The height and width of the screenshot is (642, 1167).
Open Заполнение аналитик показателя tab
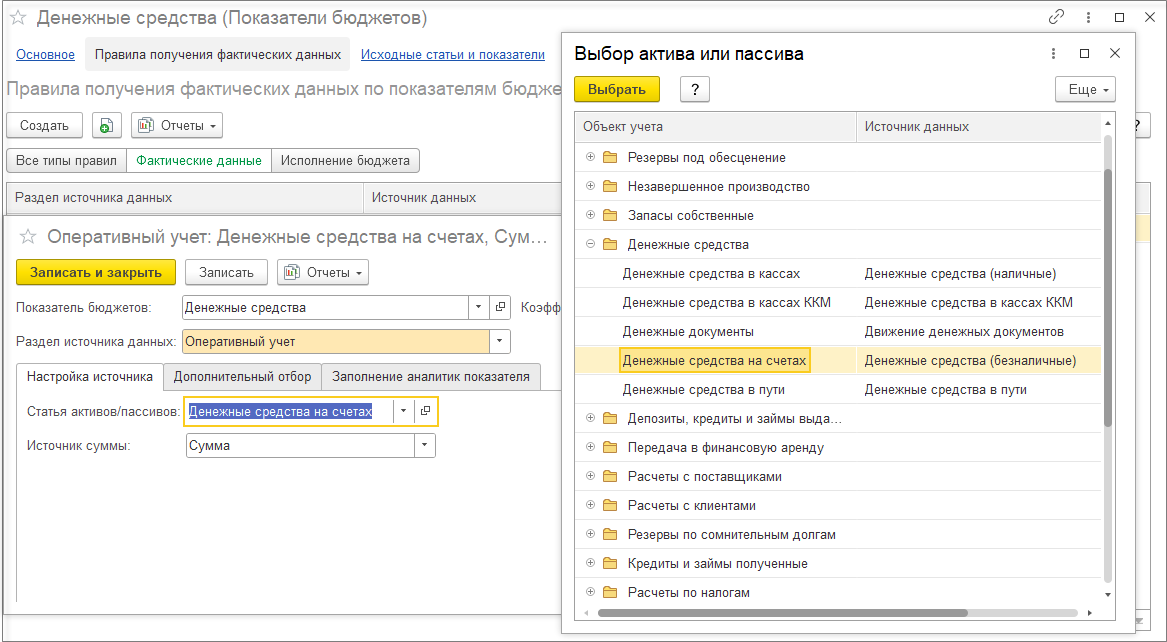[x=430, y=377]
